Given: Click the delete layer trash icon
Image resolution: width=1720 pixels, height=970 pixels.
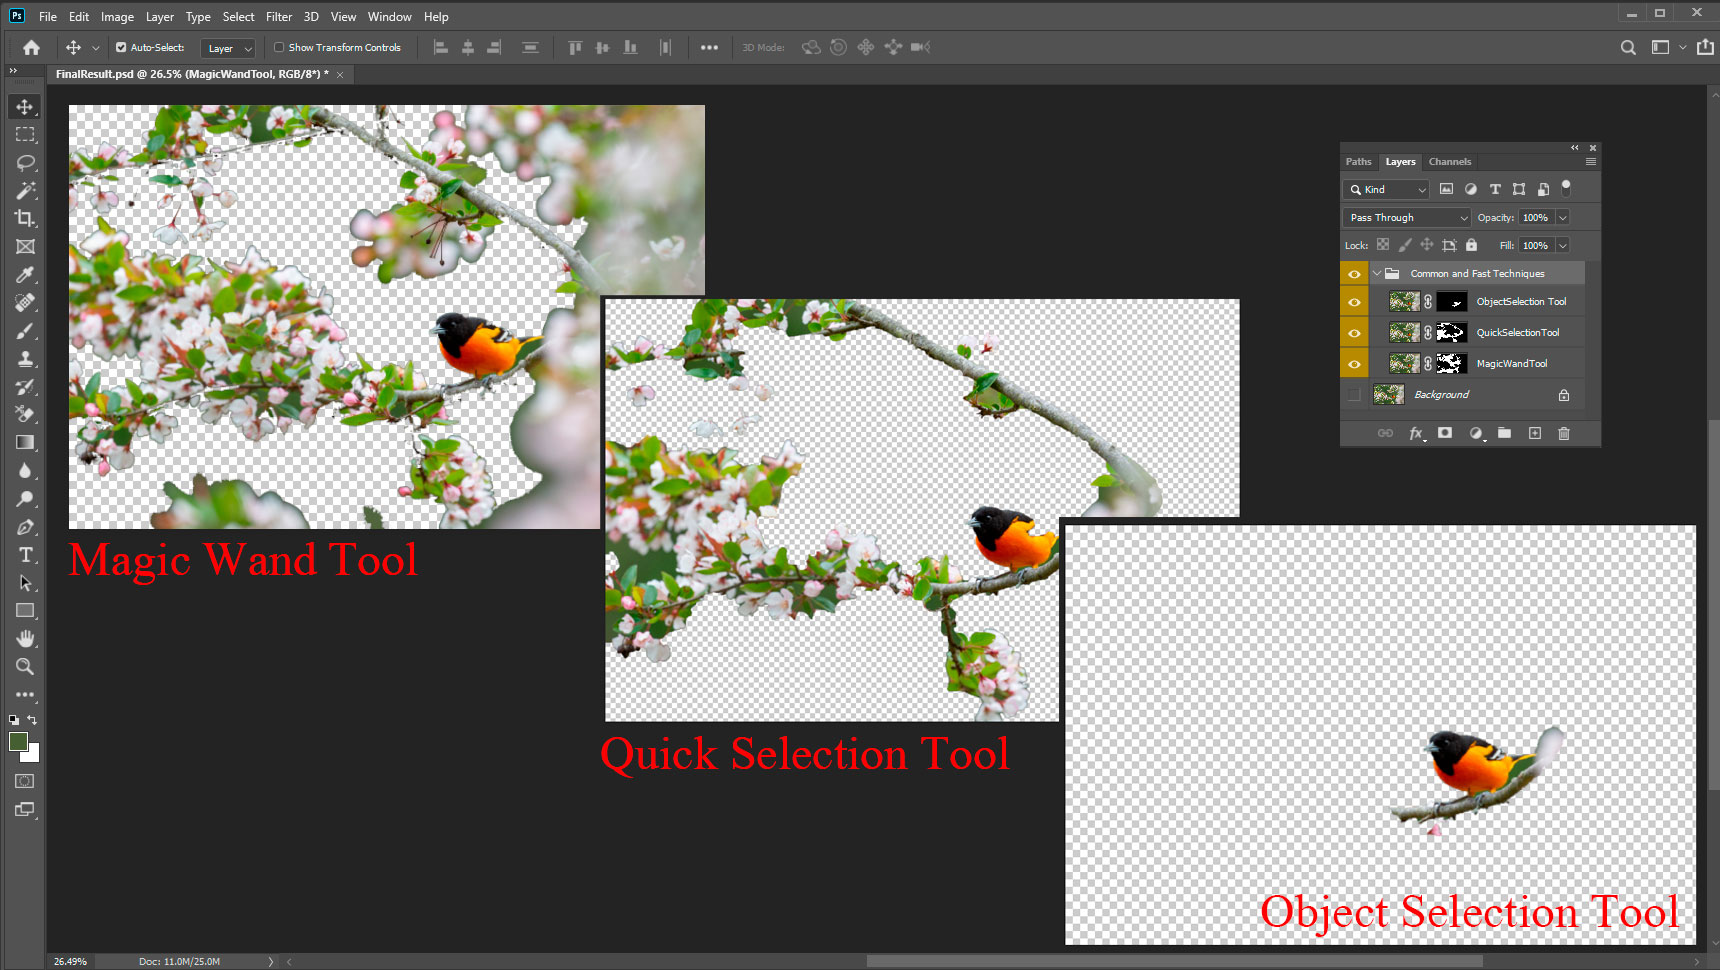Looking at the screenshot, I should (x=1564, y=433).
